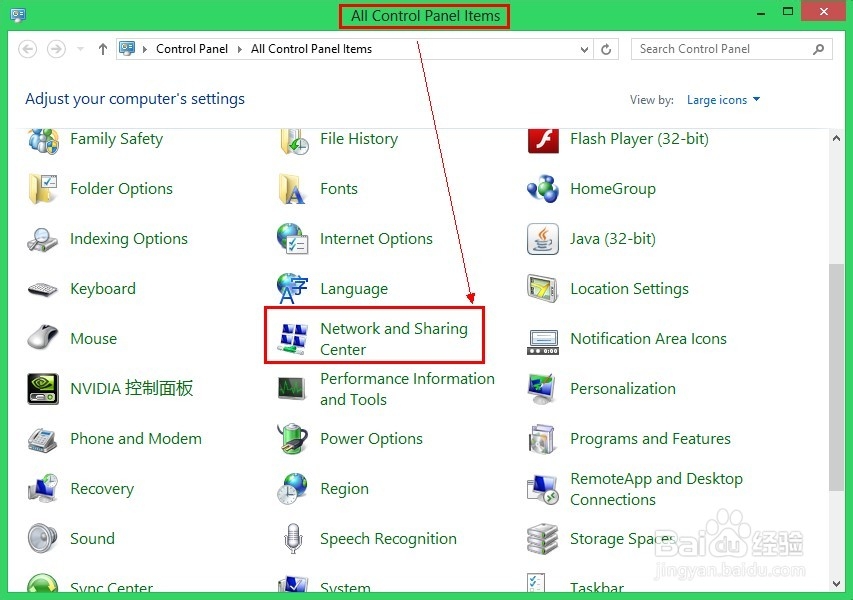Click the Speech Recognition link text
Image resolution: width=853 pixels, height=600 pixels.
click(388, 539)
